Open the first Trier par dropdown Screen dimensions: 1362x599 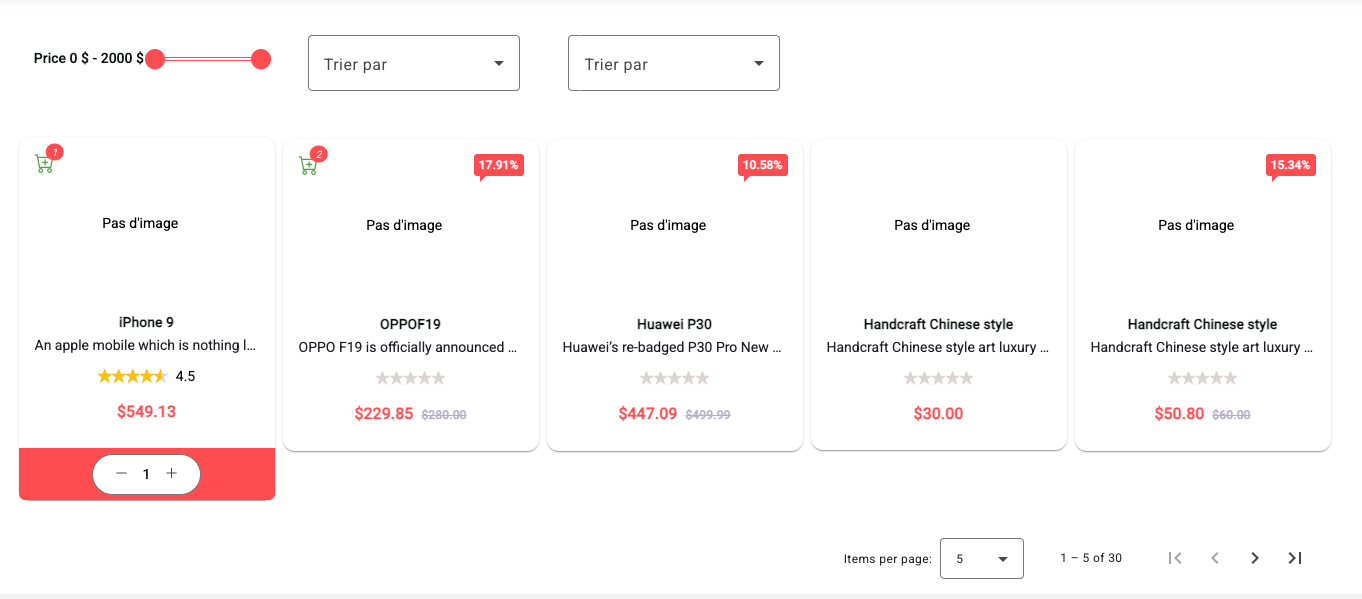click(x=413, y=64)
